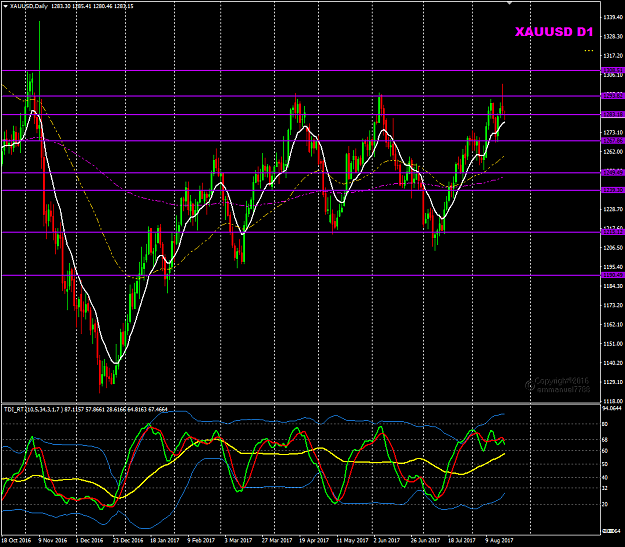The width and height of the screenshot is (625, 547).
Task: Click the 1283.18 current price tag
Action: tap(613, 114)
